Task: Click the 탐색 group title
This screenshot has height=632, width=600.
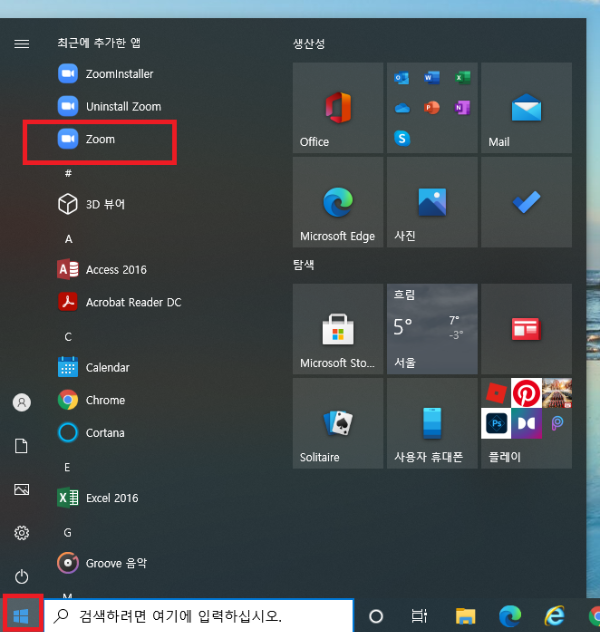Action: click(x=303, y=265)
